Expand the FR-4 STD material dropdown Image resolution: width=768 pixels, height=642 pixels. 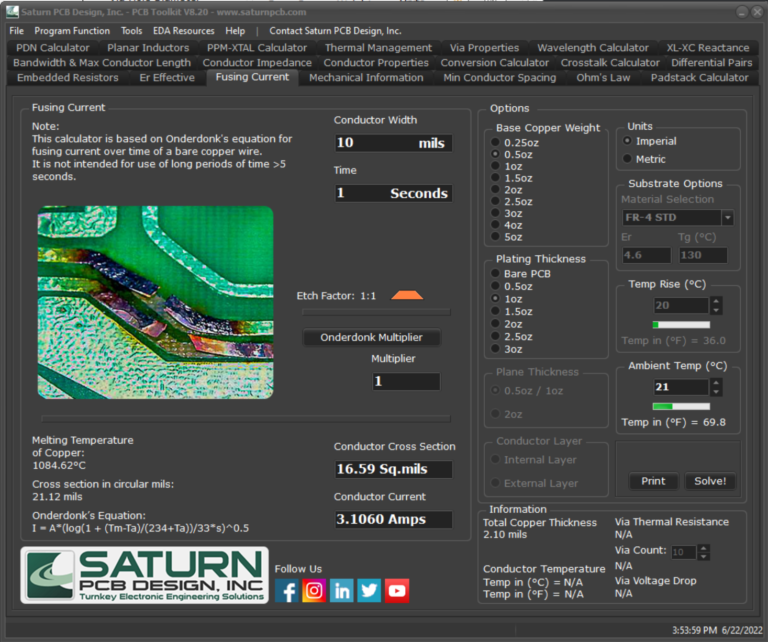tap(727, 218)
